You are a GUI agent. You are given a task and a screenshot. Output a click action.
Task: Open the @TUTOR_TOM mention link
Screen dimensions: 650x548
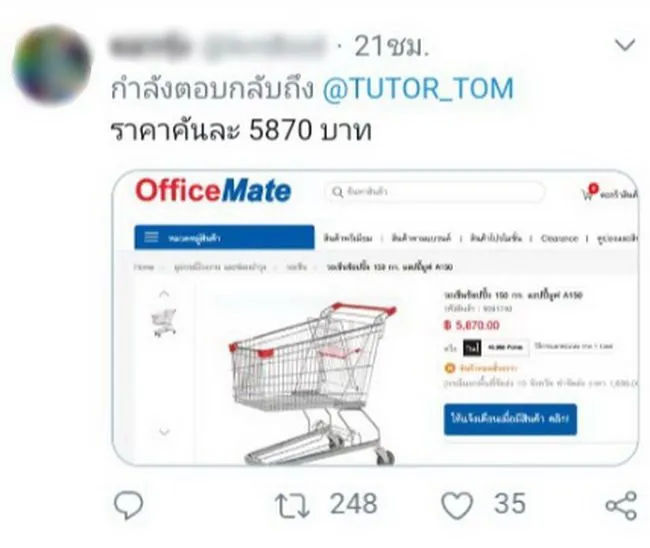click(x=418, y=89)
